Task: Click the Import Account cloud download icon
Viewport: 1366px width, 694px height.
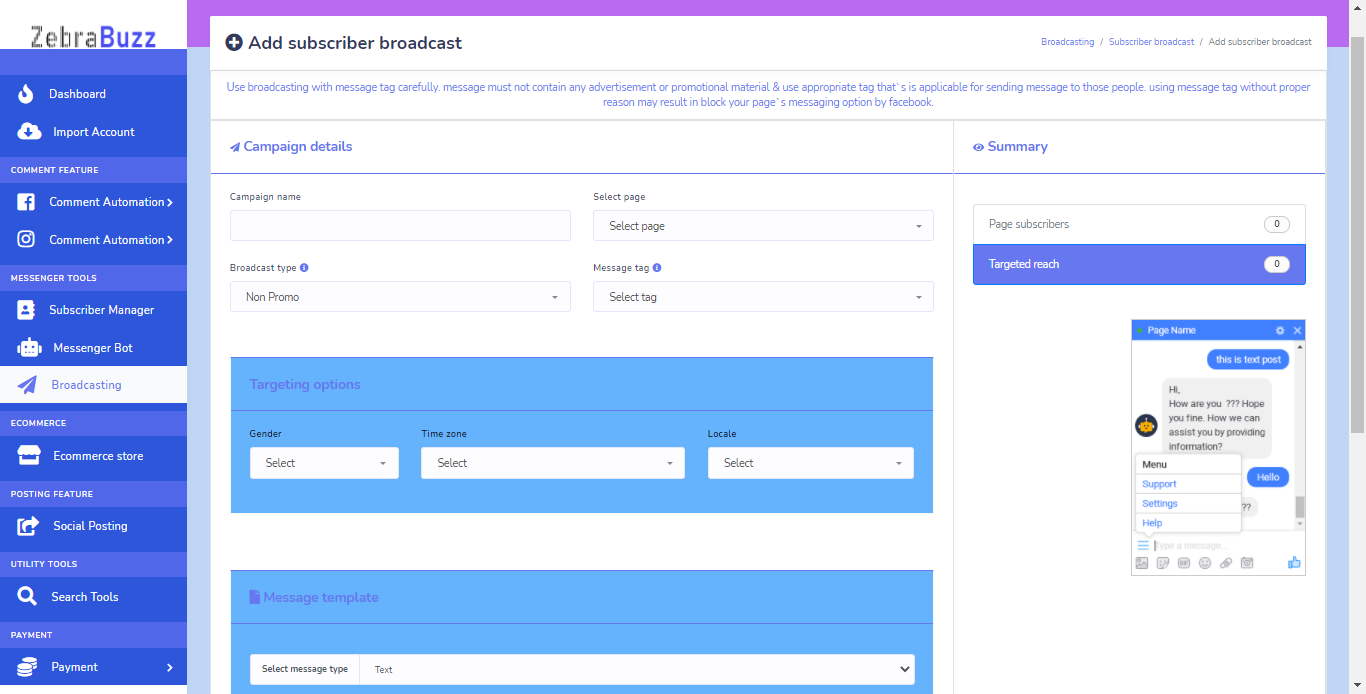Action: click(x=28, y=132)
